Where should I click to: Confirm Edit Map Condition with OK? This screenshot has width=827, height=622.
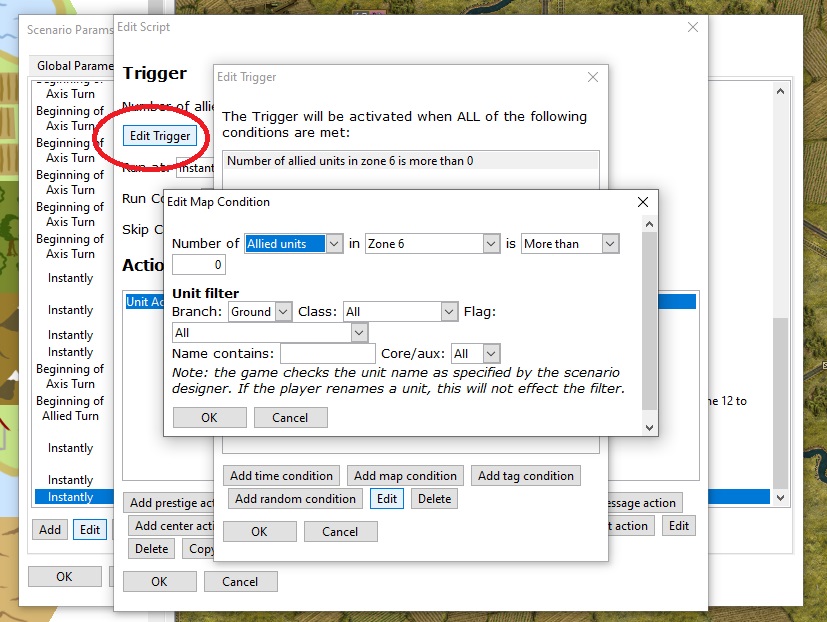pyautogui.click(x=209, y=417)
